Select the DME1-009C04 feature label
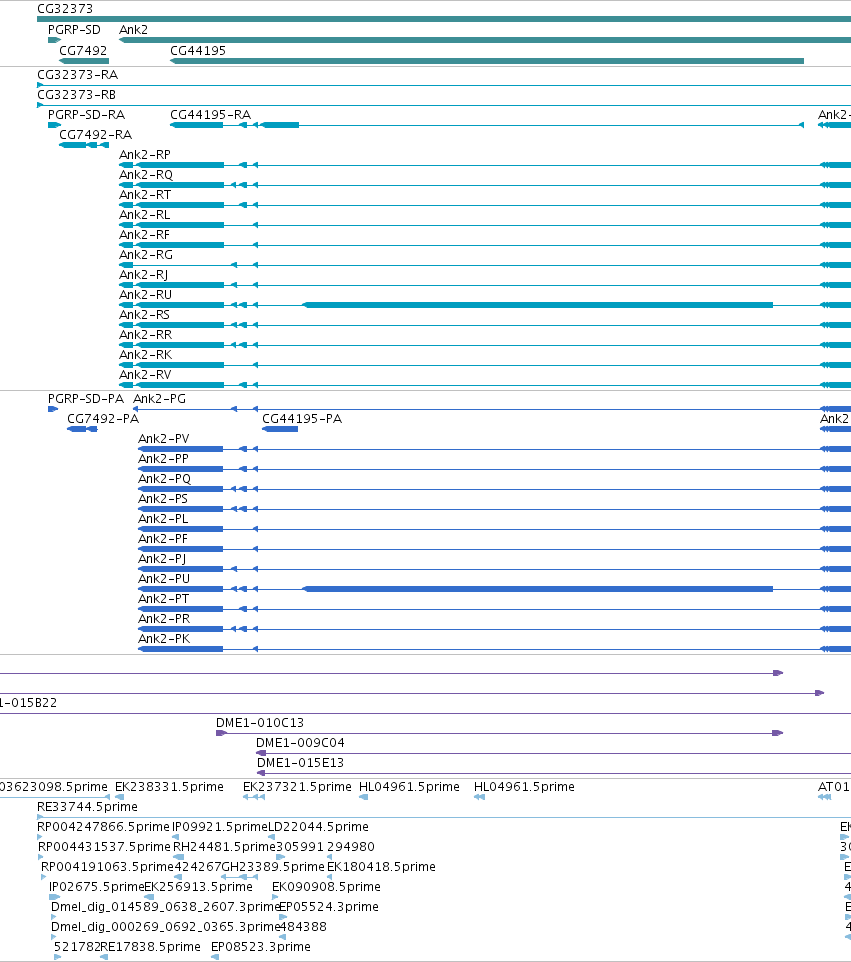Viewport: 851px width, 962px height. click(x=301, y=743)
